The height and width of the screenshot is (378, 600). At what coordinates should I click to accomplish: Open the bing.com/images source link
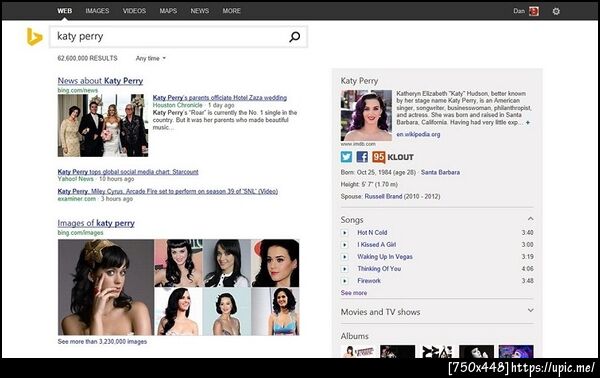tap(80, 233)
